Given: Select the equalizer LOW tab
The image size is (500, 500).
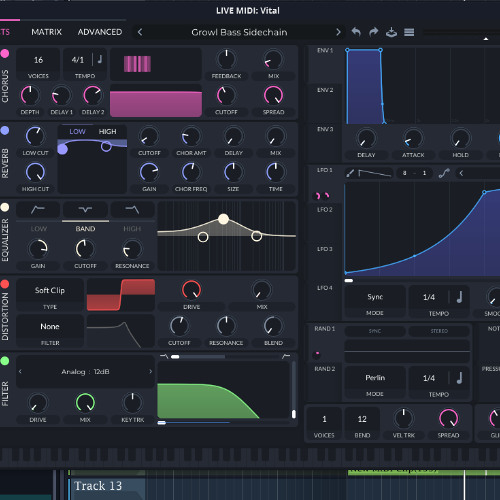Looking at the screenshot, I should point(39,229).
